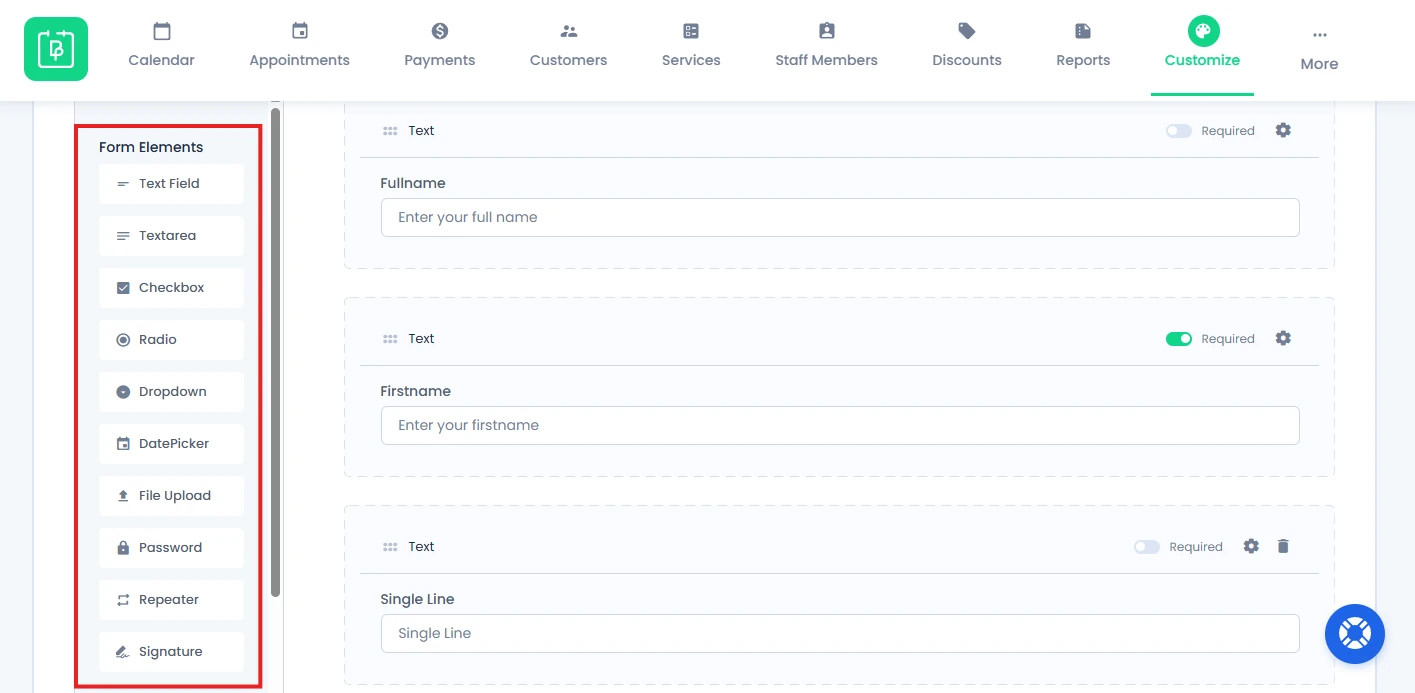Add a Text Field element
This screenshot has height=693, width=1415.
(x=171, y=184)
